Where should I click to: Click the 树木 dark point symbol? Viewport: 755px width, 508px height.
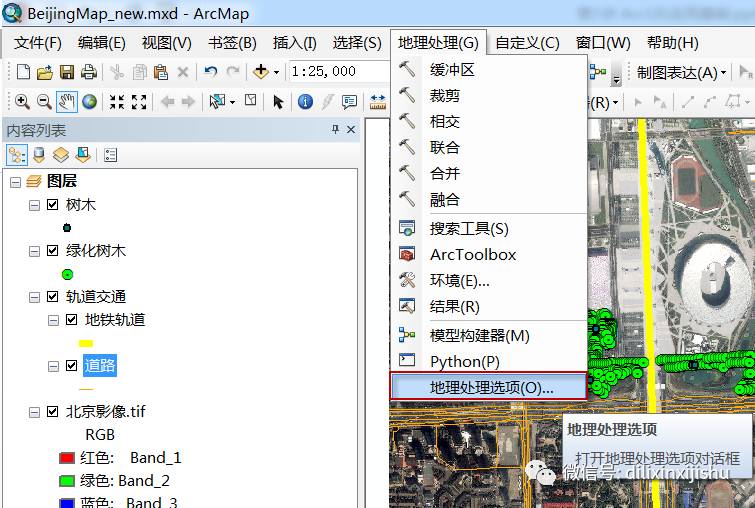click(x=67, y=228)
